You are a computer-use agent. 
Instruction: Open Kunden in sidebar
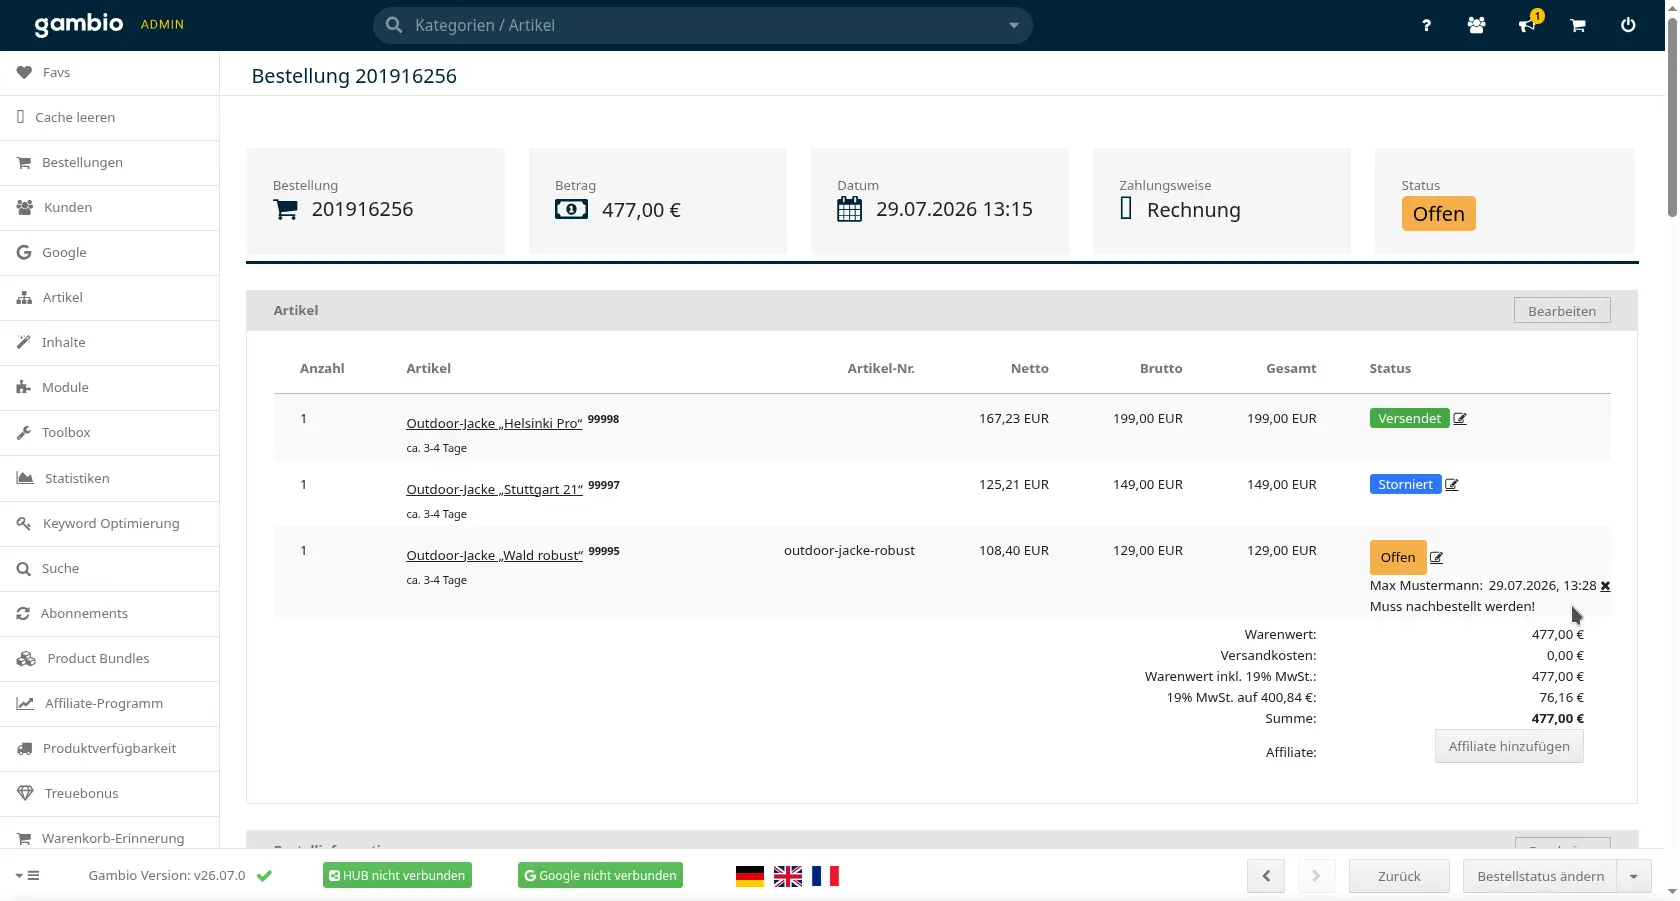point(110,208)
